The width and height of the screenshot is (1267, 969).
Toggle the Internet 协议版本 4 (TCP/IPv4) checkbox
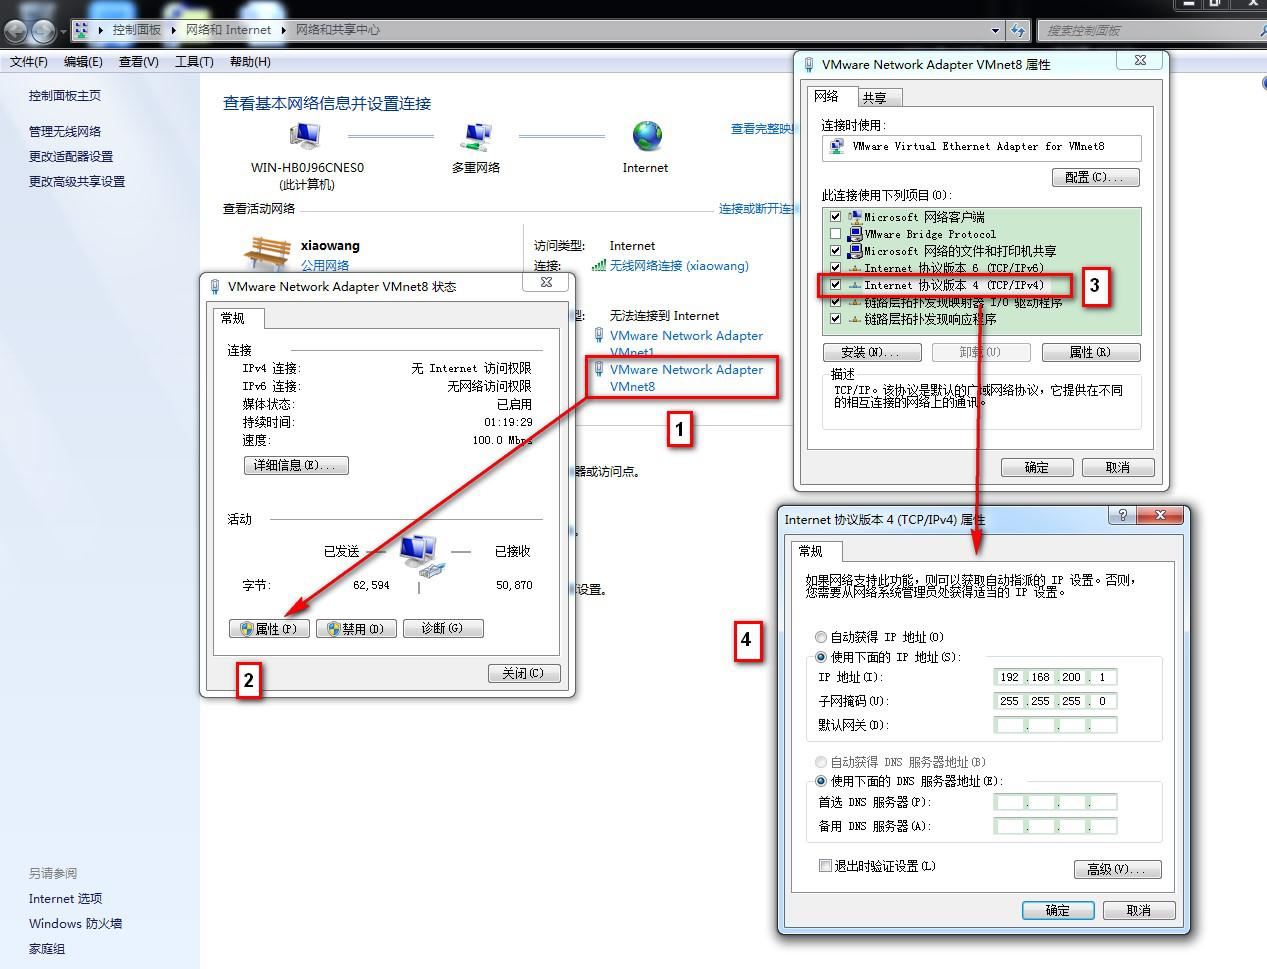tap(835, 284)
